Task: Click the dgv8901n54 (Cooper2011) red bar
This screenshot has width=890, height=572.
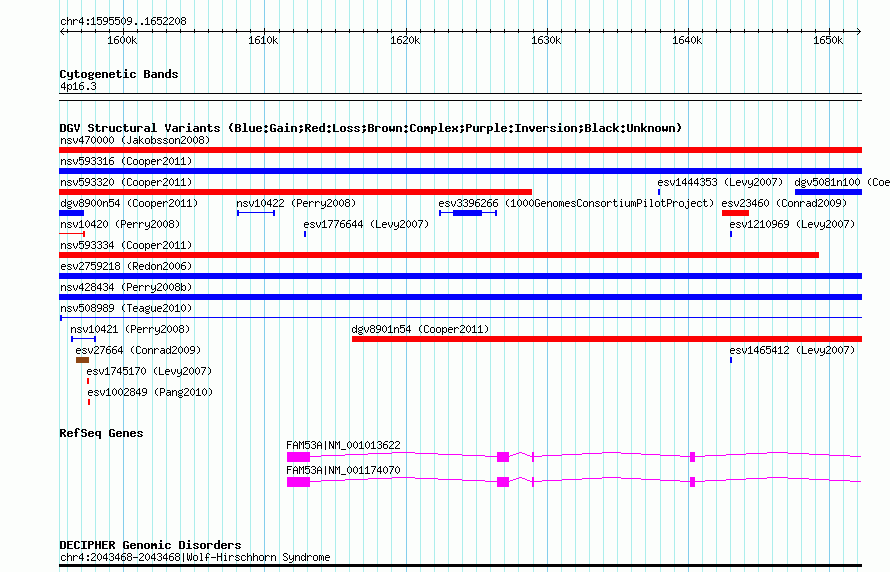Action: pyautogui.click(x=607, y=339)
